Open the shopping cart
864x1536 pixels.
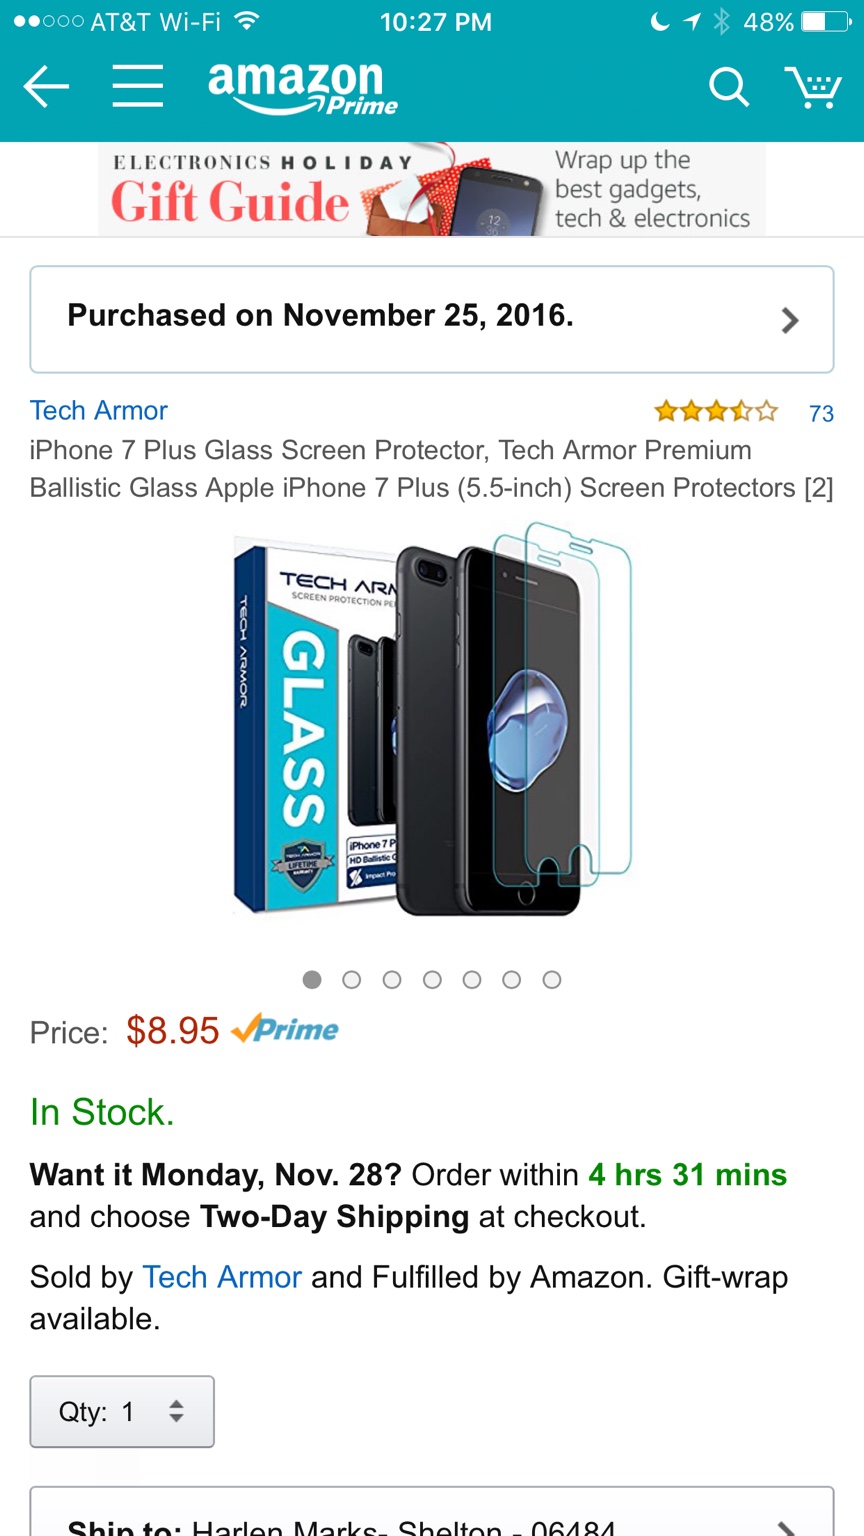812,87
